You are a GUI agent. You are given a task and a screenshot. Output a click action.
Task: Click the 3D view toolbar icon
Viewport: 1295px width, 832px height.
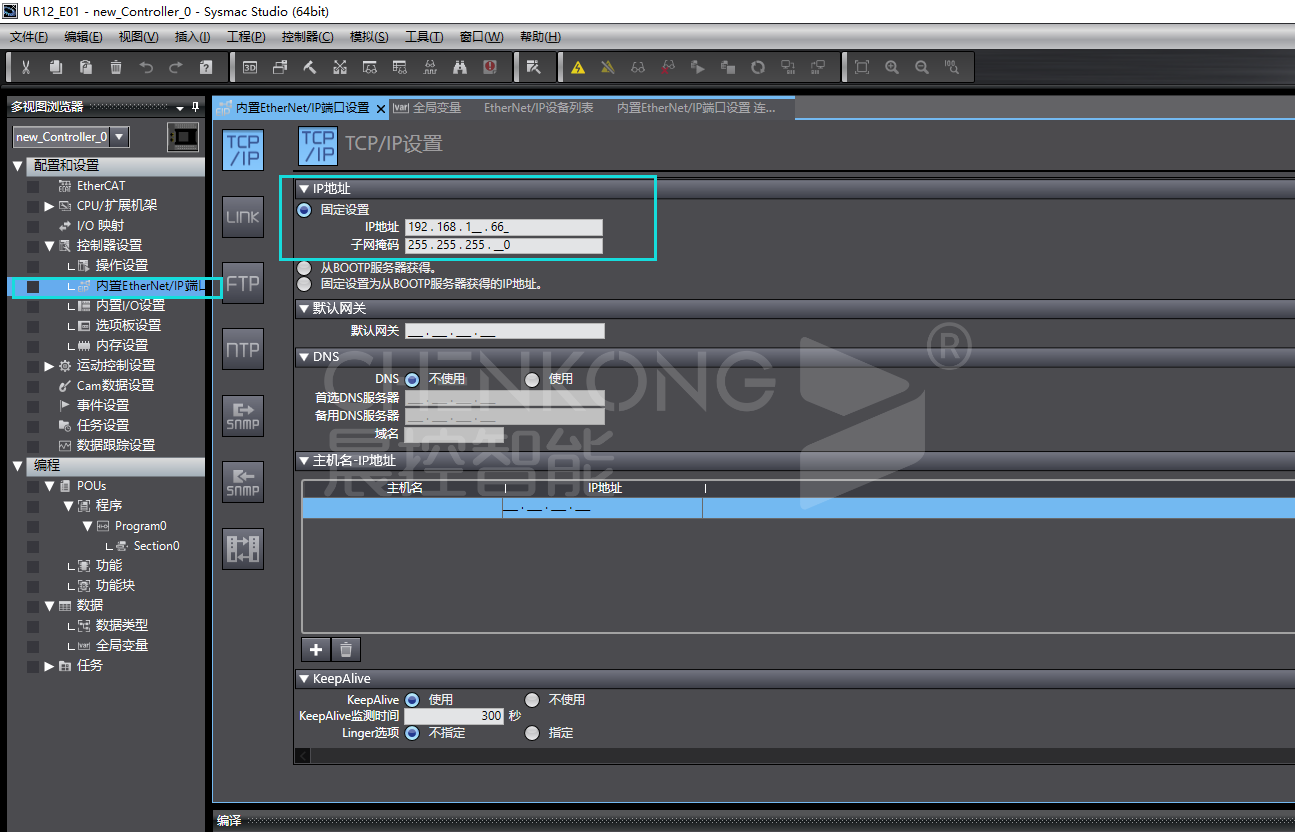click(250, 67)
